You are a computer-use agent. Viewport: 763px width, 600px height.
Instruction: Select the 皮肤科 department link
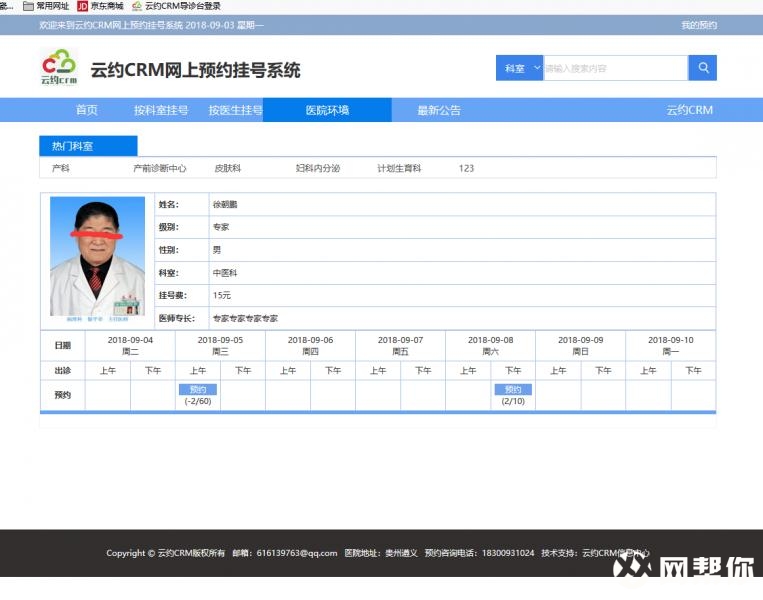[228, 168]
